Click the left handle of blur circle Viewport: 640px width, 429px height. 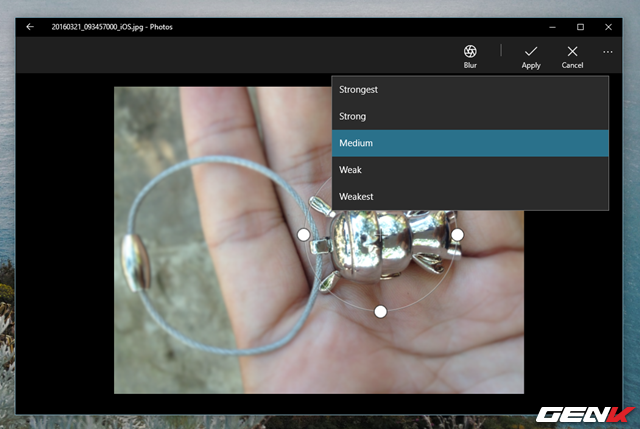tap(304, 234)
